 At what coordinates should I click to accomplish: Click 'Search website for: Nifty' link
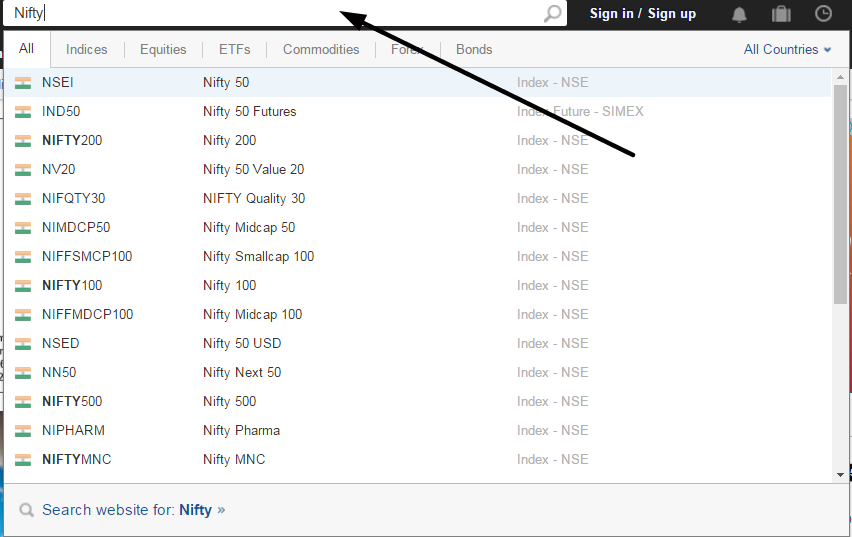click(x=133, y=510)
